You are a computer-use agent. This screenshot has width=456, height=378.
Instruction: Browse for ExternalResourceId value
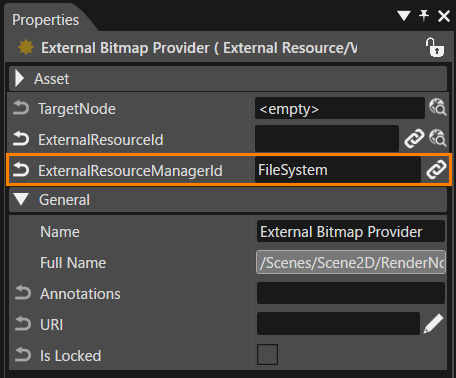tap(437, 138)
